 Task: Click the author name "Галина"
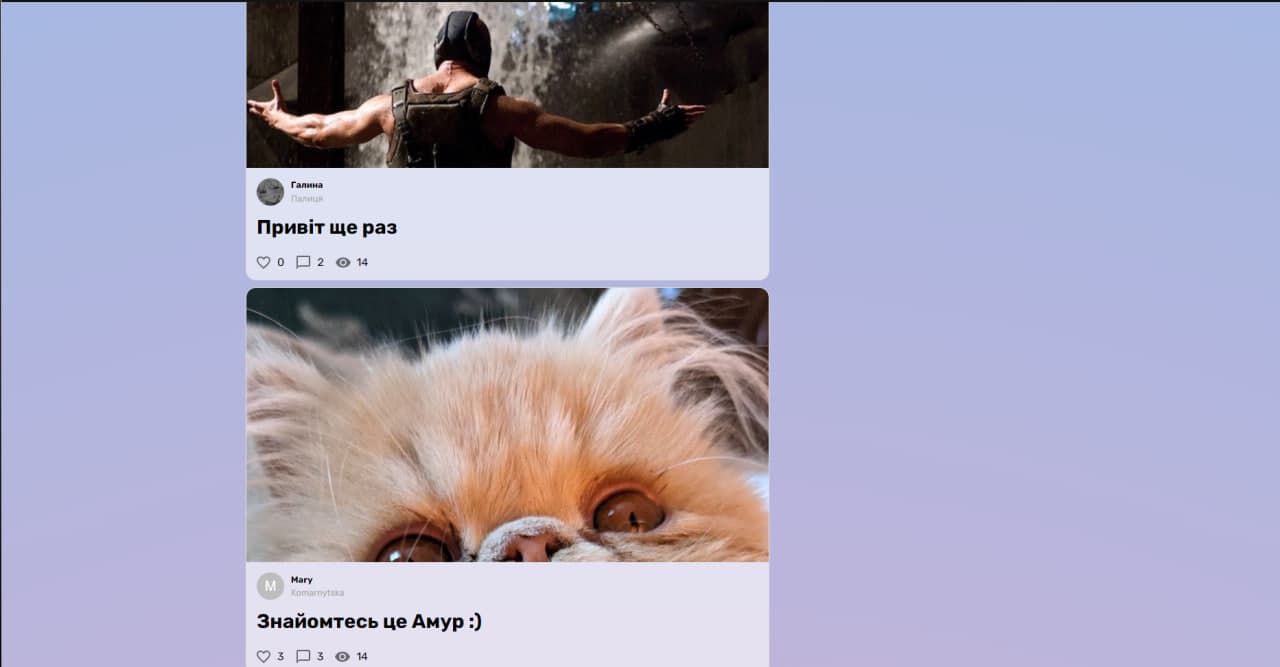click(307, 185)
